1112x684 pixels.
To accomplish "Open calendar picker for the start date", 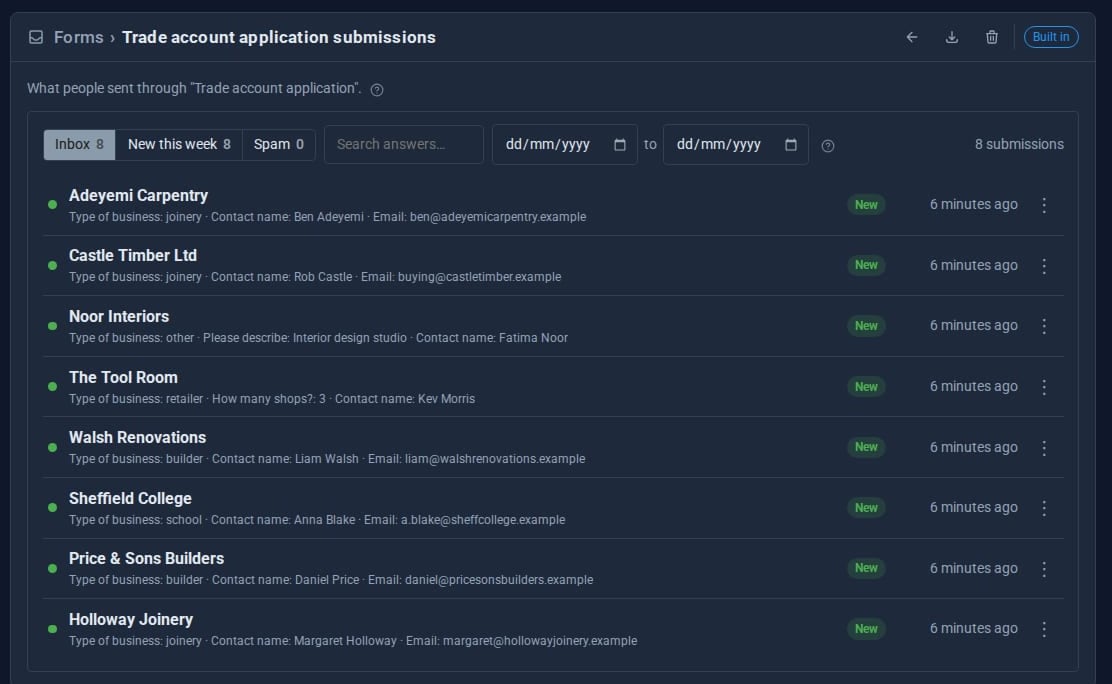I will [620, 145].
